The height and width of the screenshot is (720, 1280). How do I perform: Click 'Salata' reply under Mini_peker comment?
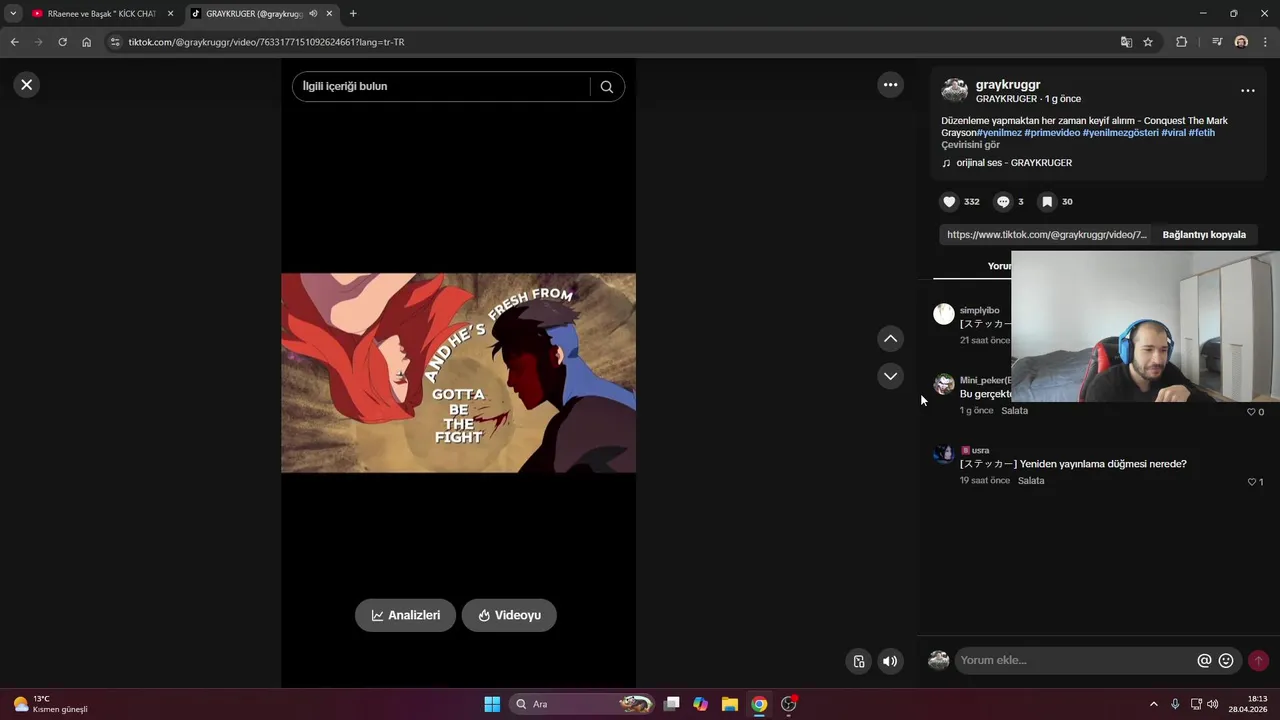pyautogui.click(x=1014, y=411)
